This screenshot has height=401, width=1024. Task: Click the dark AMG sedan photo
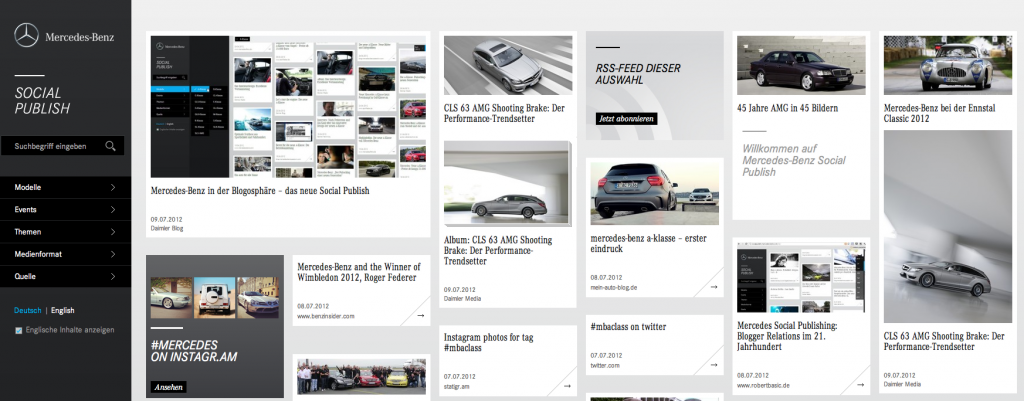(x=801, y=65)
